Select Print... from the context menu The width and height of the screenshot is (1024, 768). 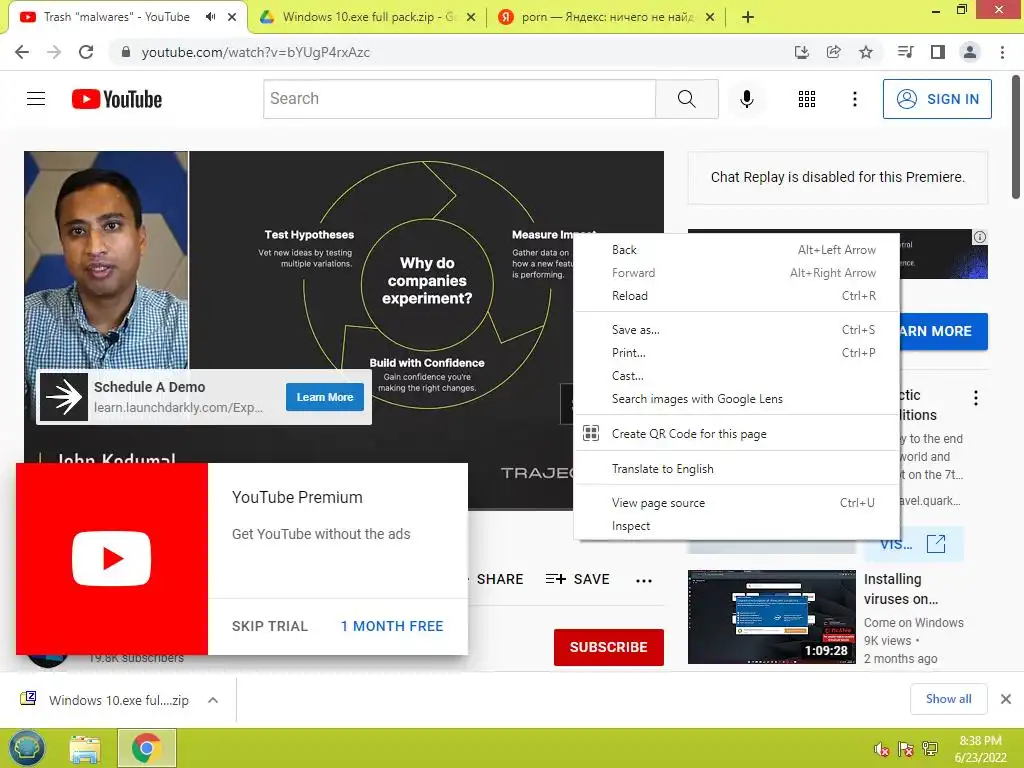tap(737, 353)
